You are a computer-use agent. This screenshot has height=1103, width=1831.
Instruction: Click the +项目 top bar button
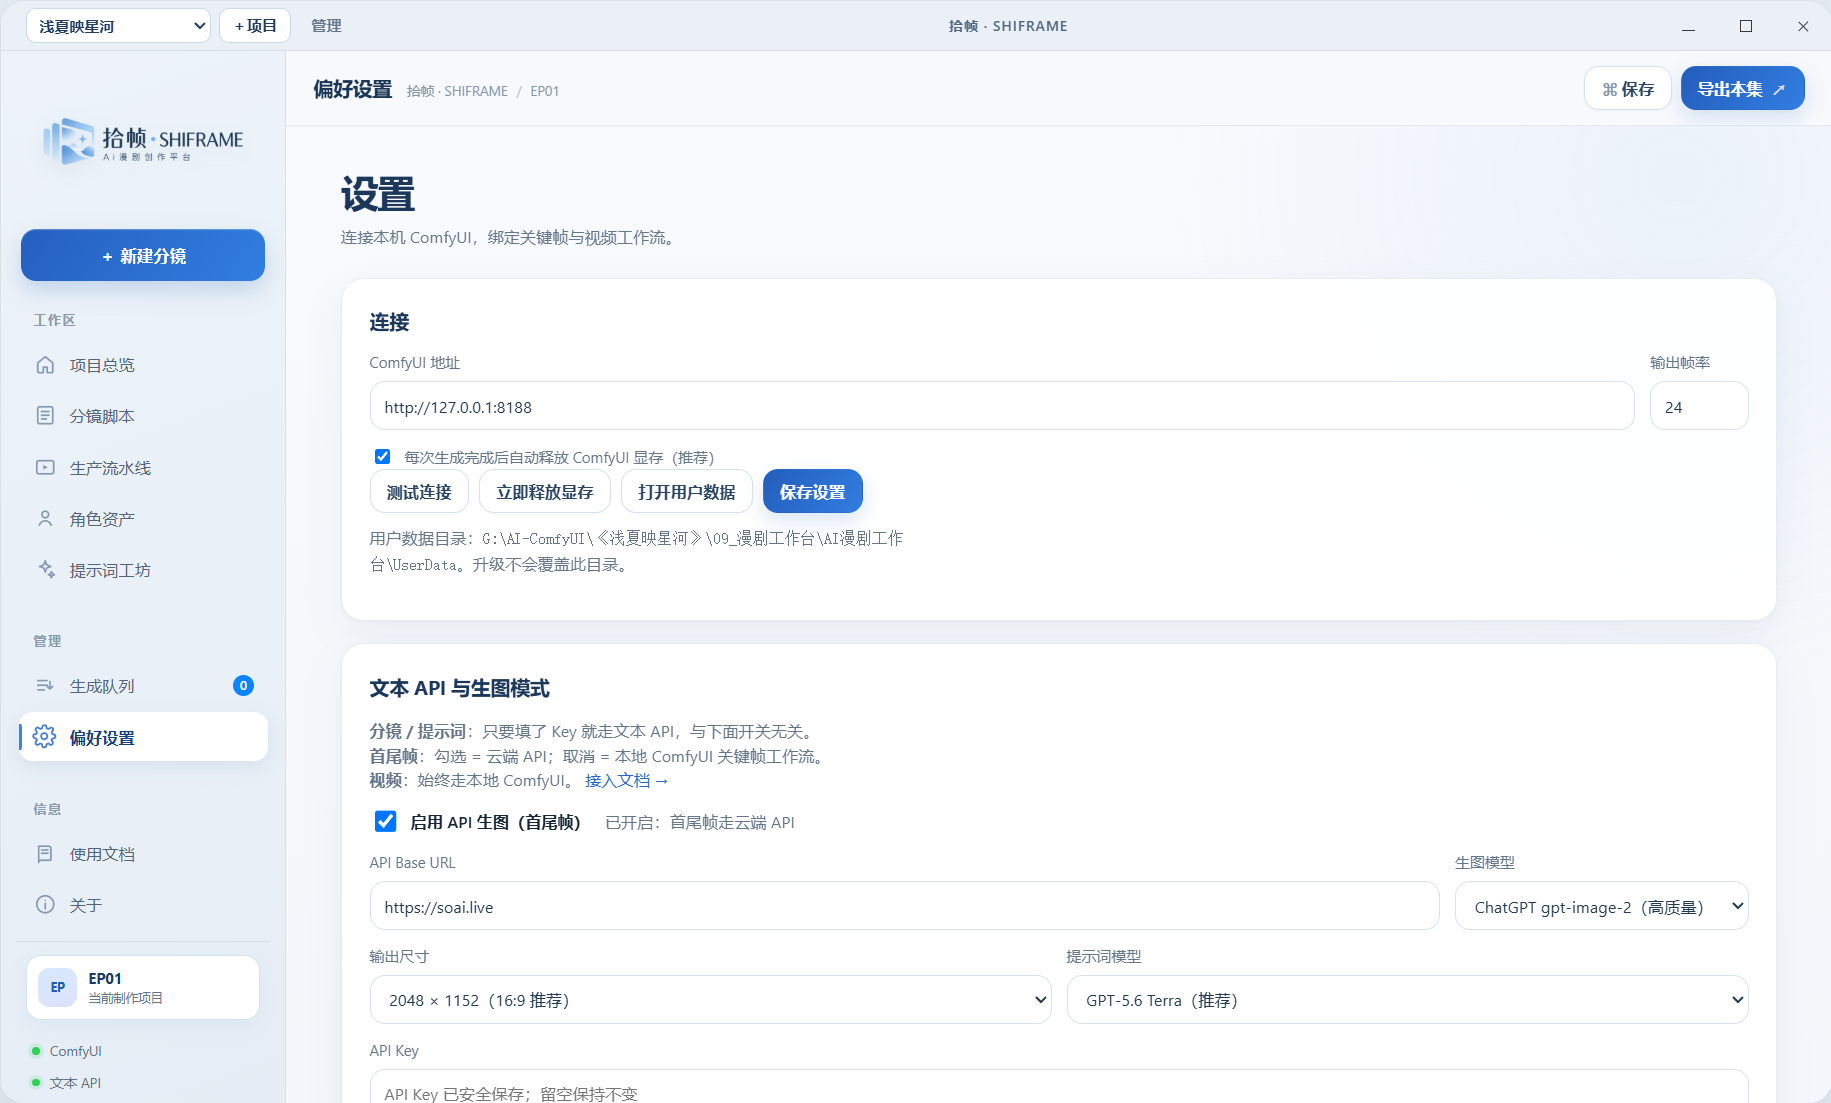click(255, 26)
